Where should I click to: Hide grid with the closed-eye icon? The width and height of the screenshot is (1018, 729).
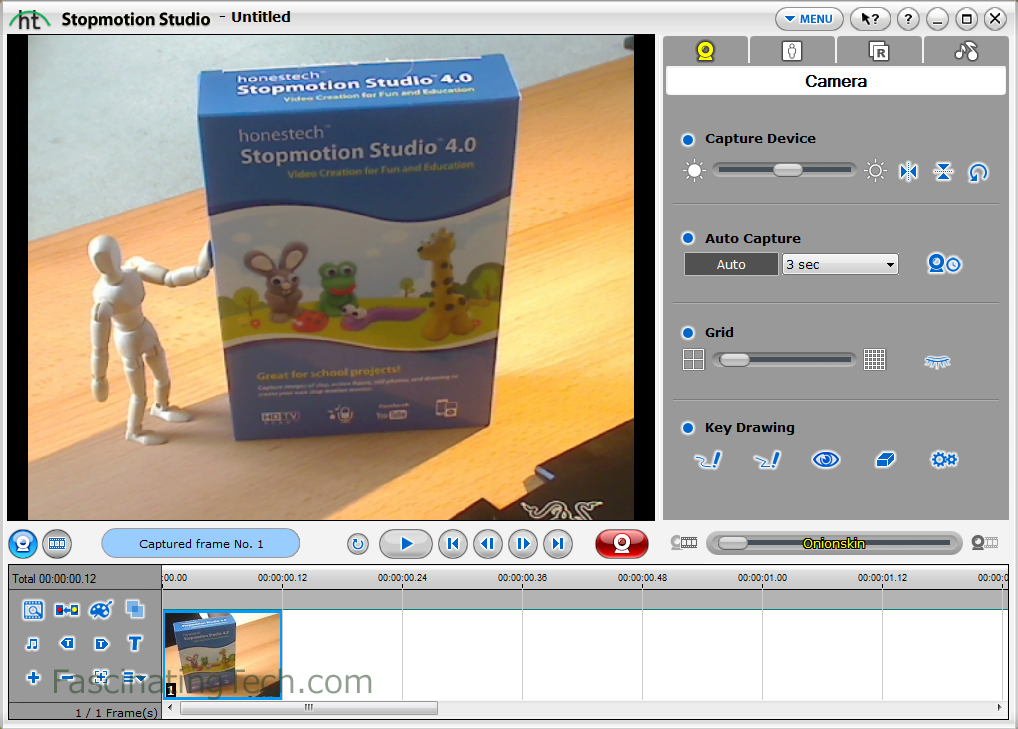pos(937,362)
